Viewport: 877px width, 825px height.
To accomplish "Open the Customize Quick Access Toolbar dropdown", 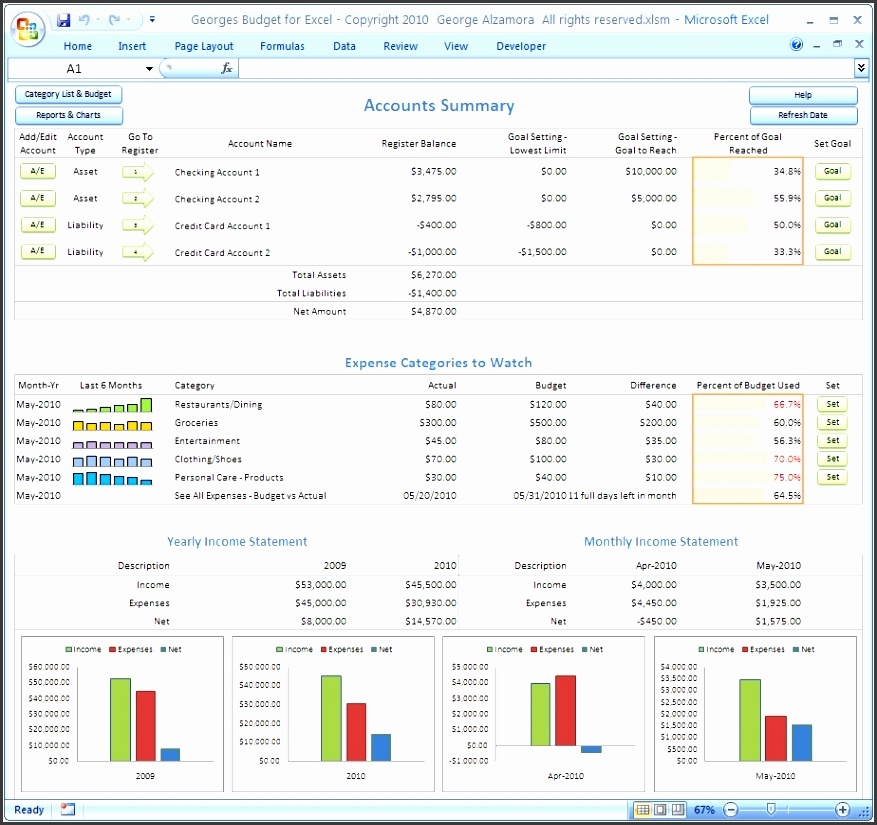I will coord(152,20).
